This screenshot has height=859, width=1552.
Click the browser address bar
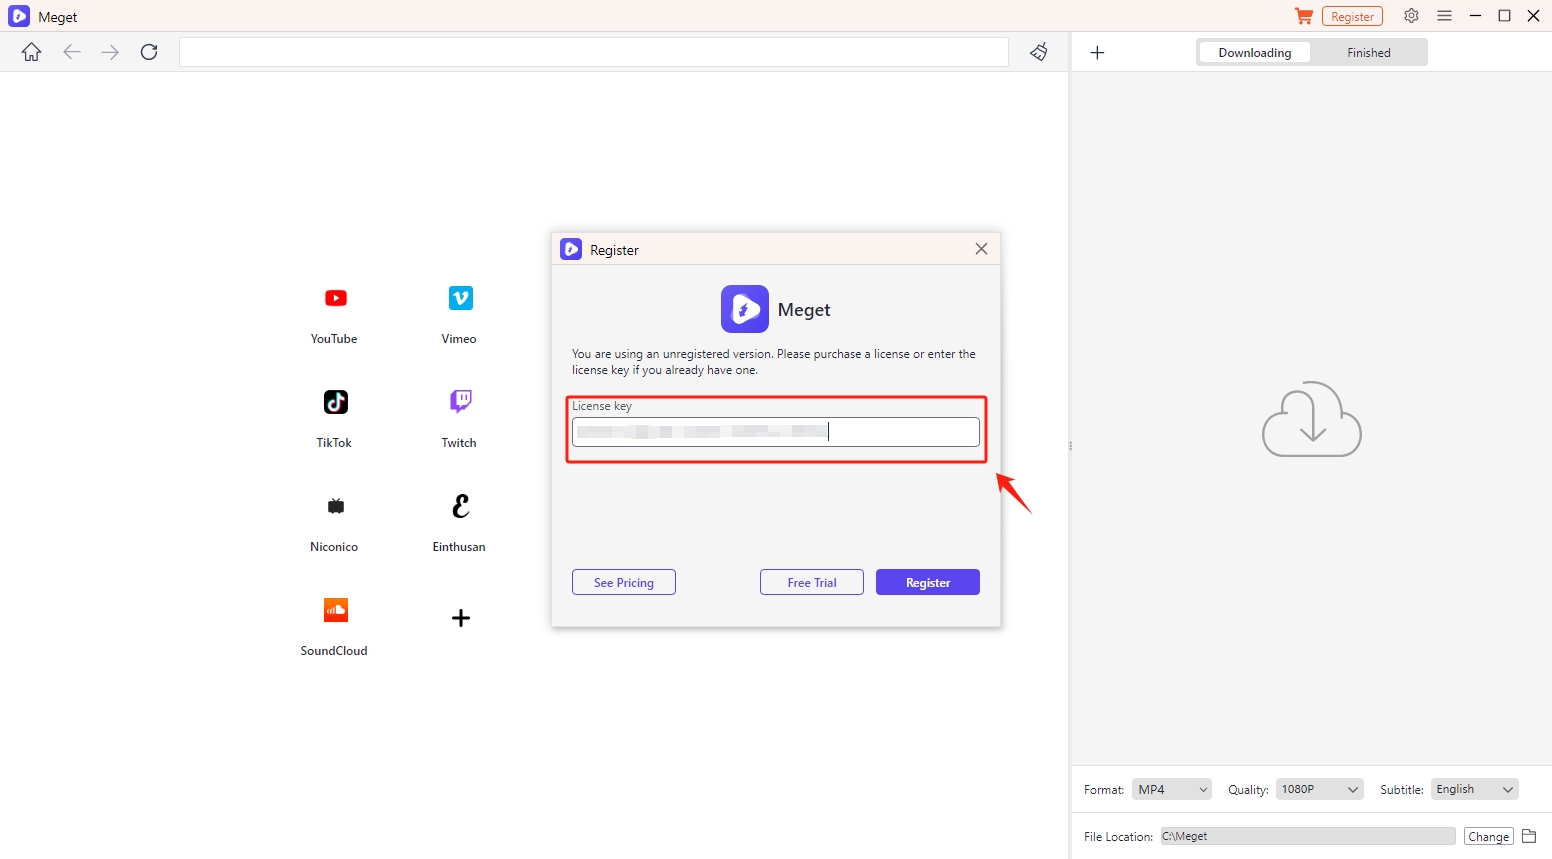click(594, 52)
